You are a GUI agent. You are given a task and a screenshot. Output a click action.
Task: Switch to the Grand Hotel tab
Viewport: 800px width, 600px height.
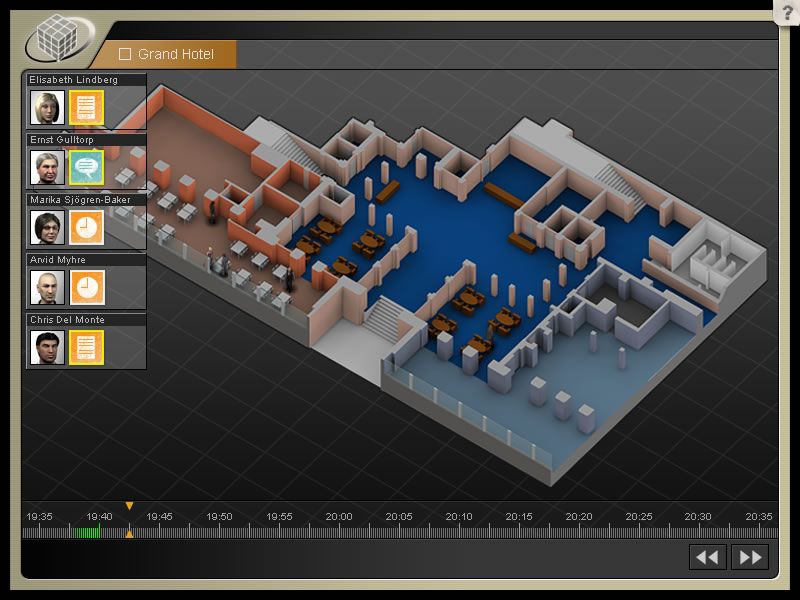[175, 54]
